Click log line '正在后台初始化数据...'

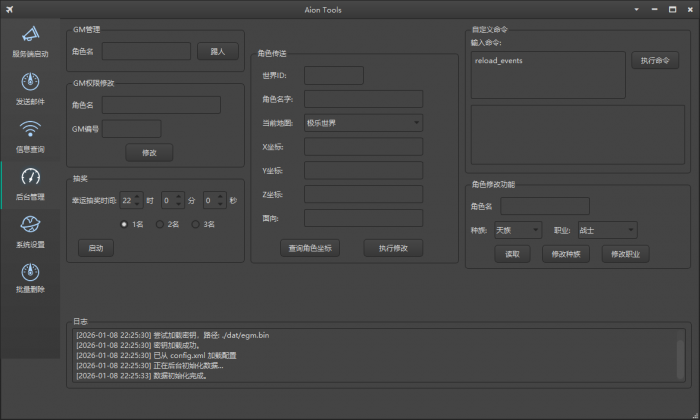tap(150, 366)
